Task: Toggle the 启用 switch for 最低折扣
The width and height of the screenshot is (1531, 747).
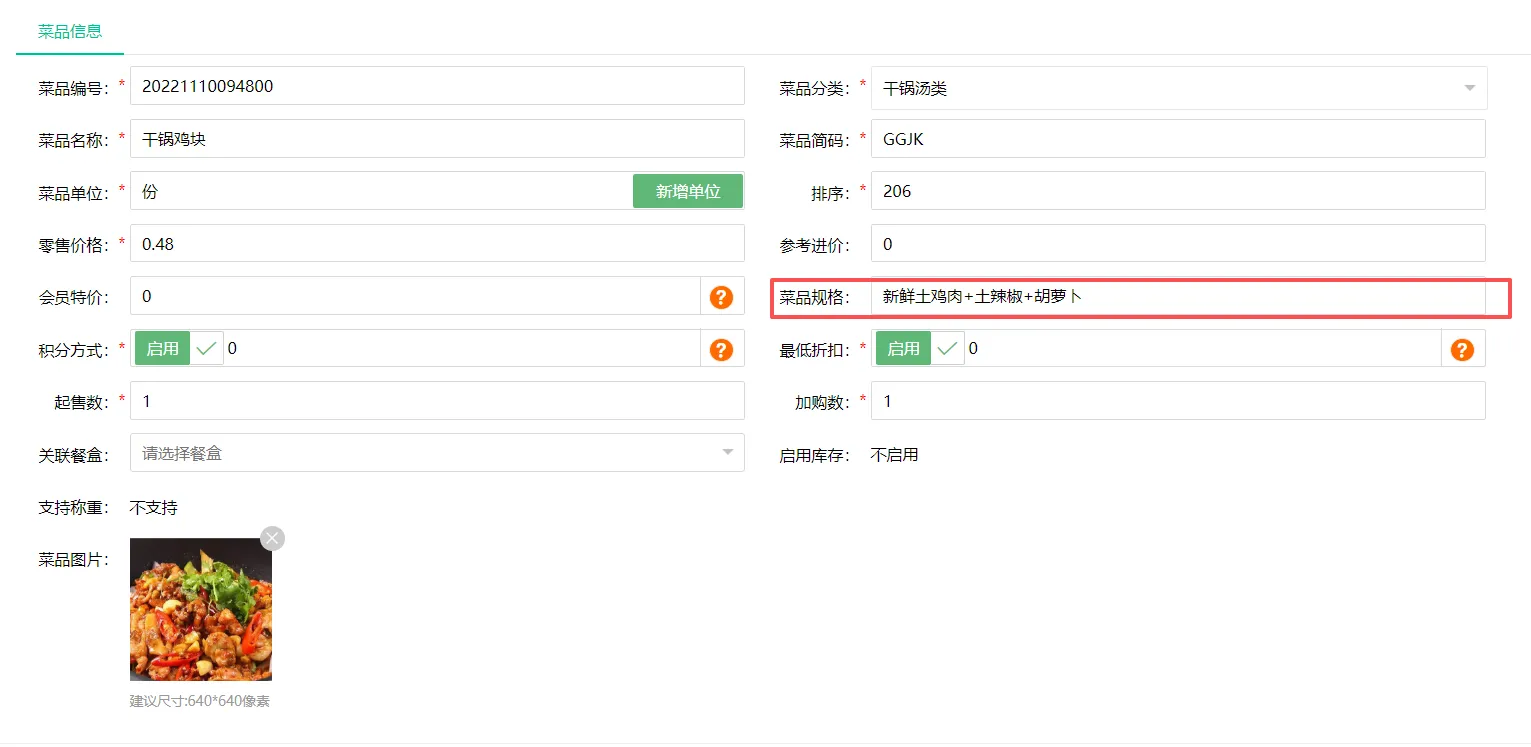Action: [919, 348]
